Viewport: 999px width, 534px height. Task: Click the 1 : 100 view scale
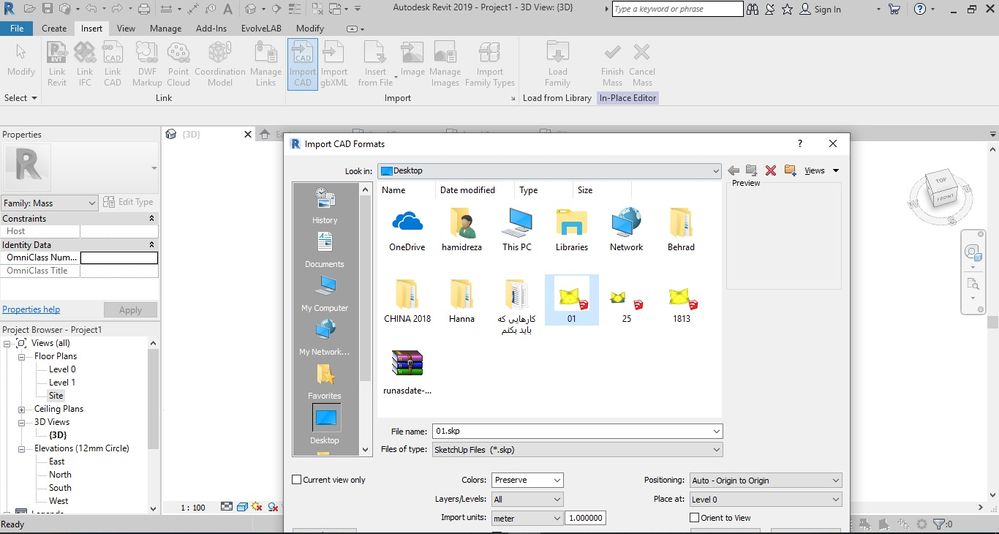pos(192,507)
